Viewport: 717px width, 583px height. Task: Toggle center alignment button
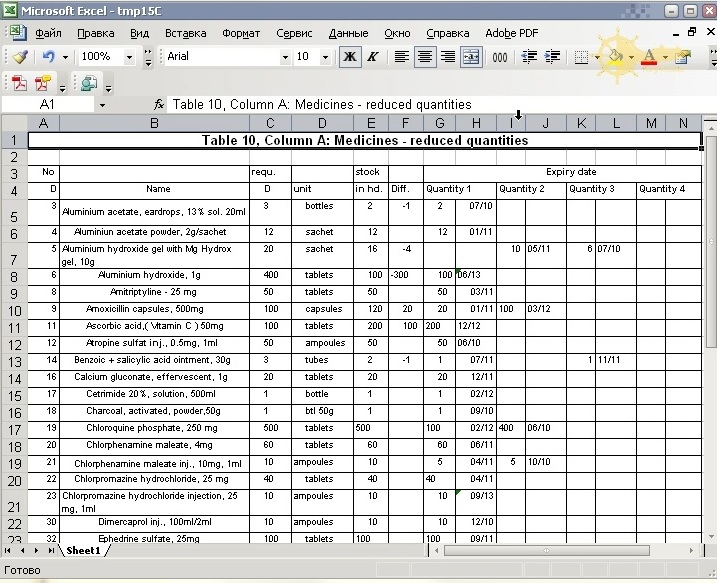[x=425, y=57]
